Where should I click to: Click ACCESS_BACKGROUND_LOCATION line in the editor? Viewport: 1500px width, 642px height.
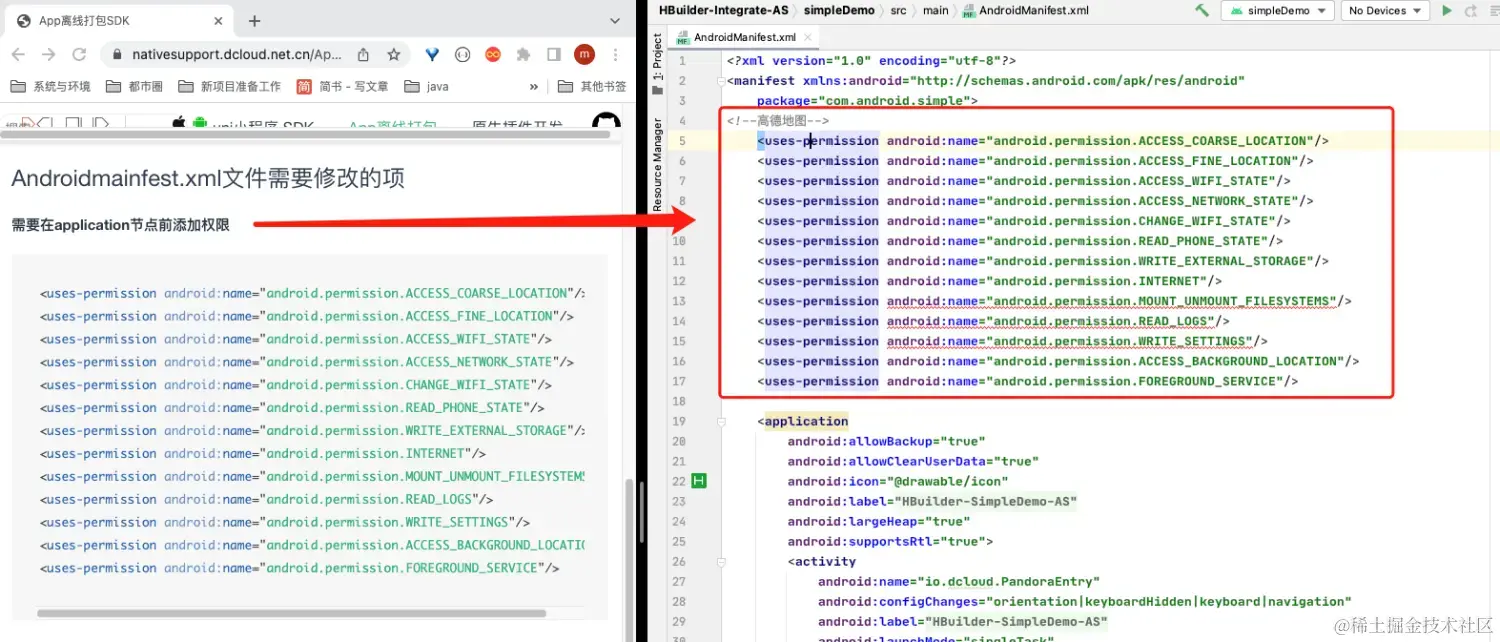coord(1058,361)
